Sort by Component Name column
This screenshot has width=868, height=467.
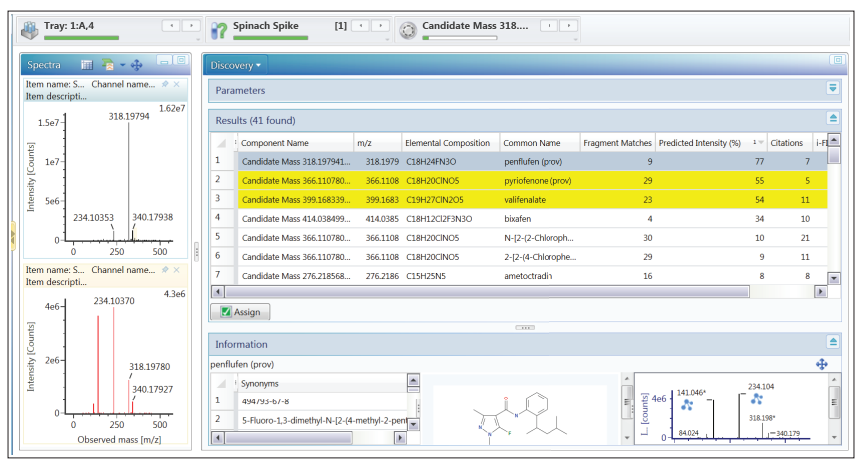[294, 143]
